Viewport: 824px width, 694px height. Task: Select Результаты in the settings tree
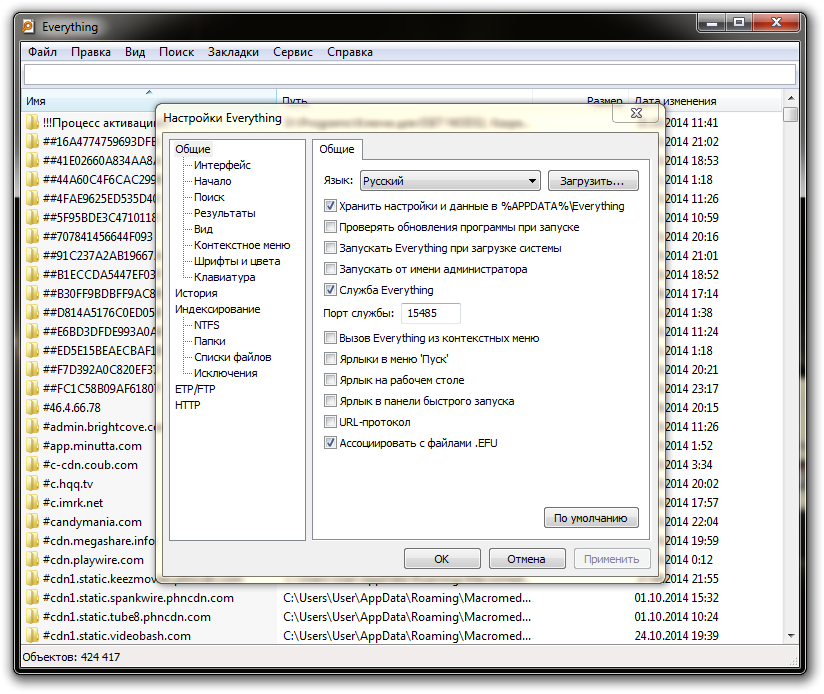pyautogui.click(x=225, y=213)
